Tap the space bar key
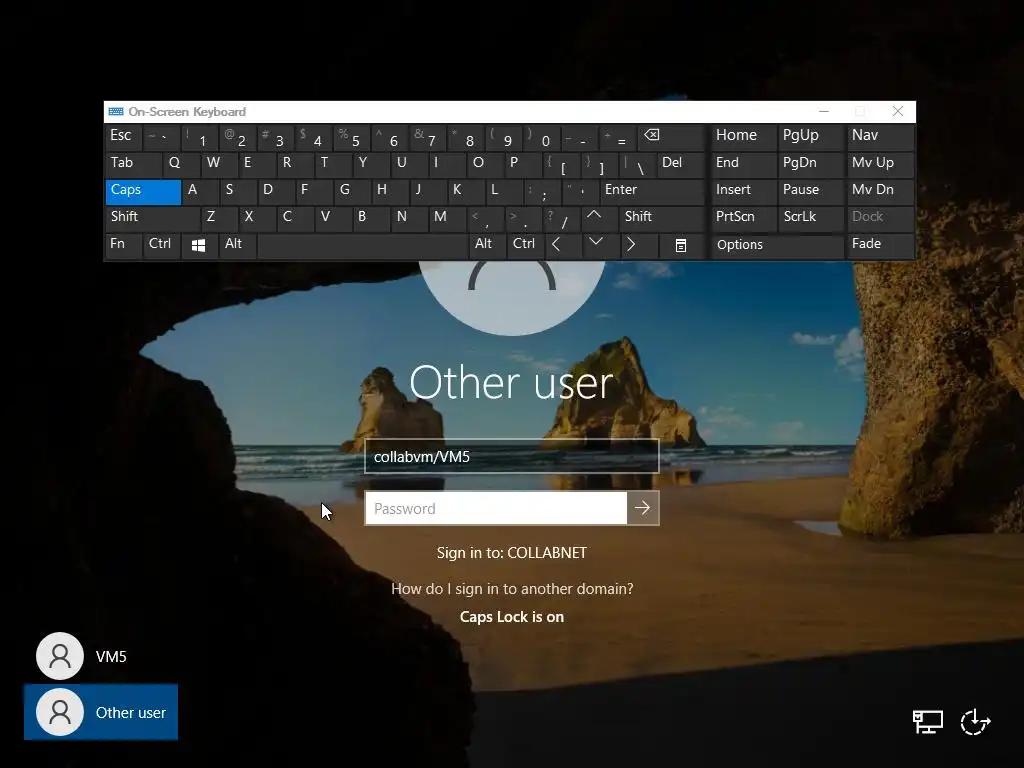This screenshot has height=768, width=1024. pos(362,246)
